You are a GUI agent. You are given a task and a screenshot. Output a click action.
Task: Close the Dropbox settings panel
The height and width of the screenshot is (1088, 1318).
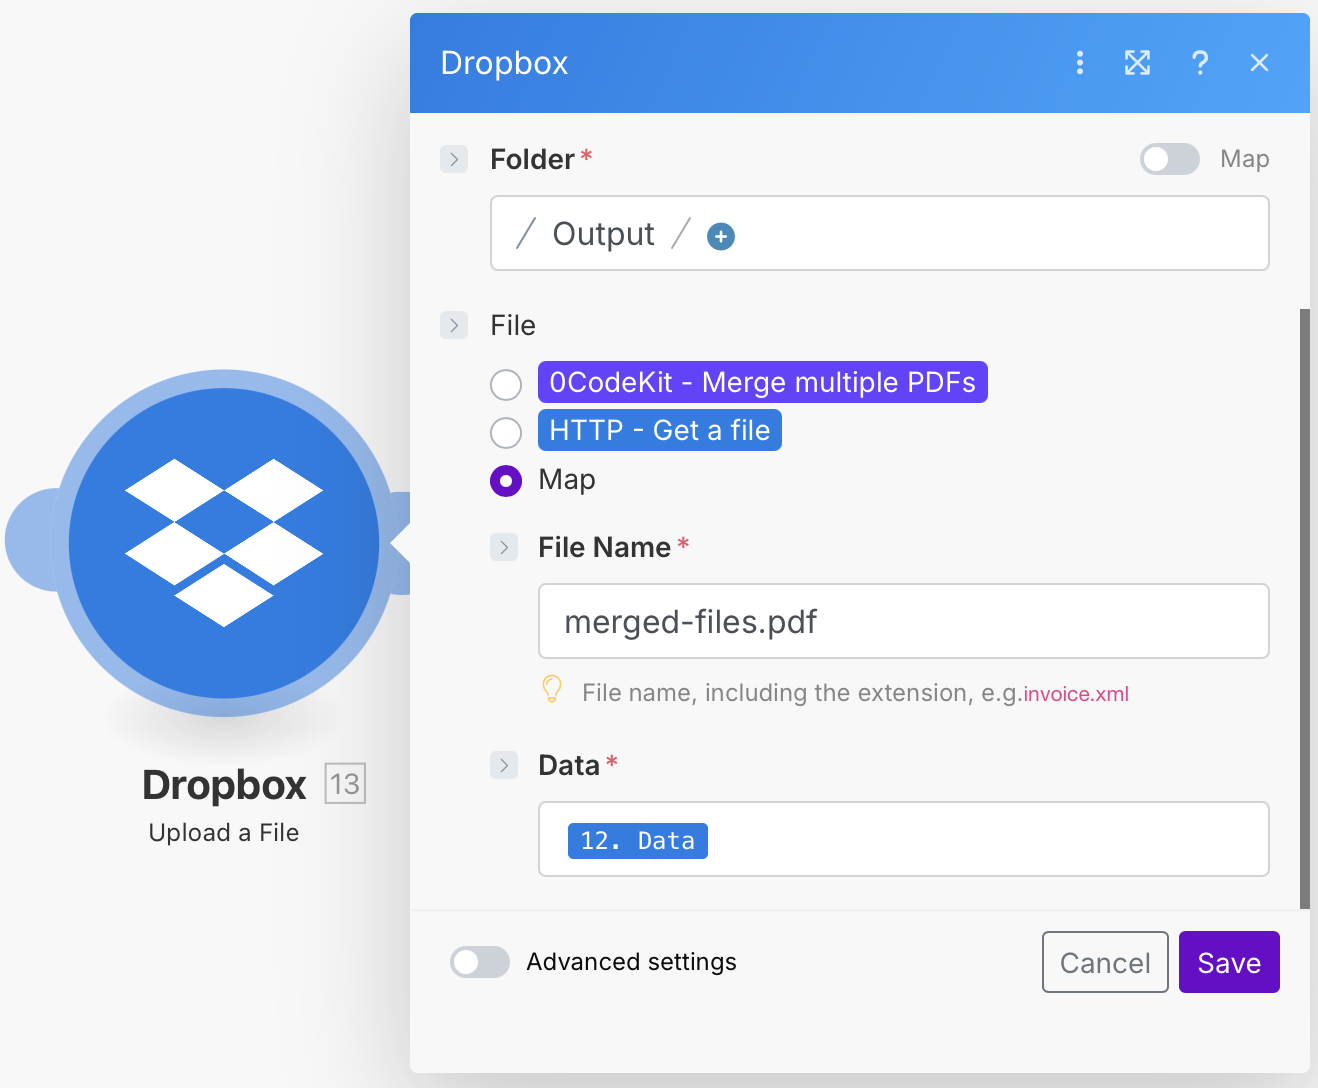point(1259,63)
